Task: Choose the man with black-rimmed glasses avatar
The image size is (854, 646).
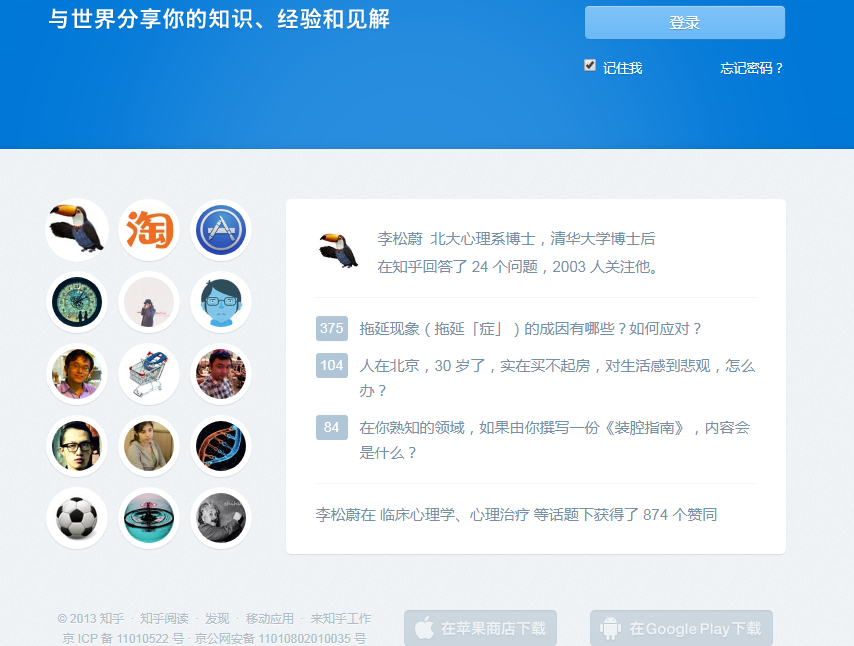Action: [77, 446]
